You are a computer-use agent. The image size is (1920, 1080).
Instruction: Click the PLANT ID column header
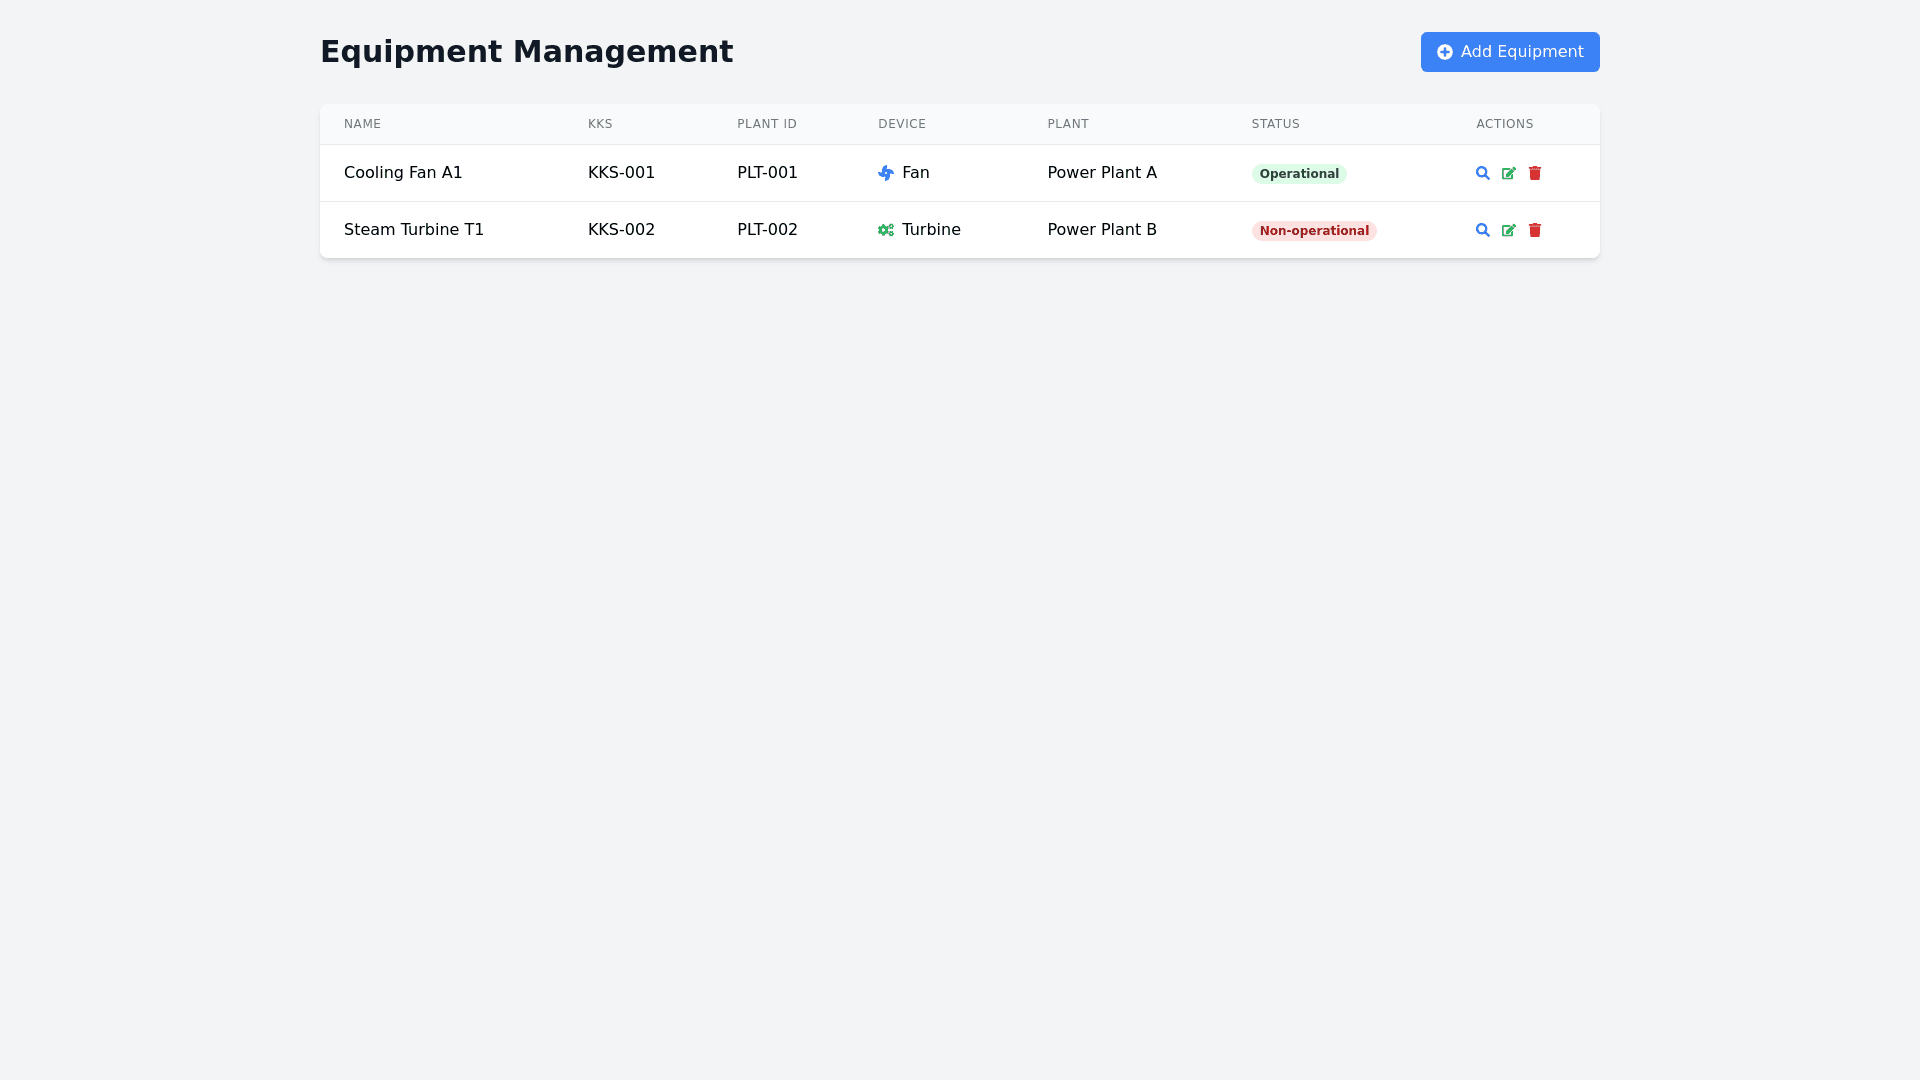[x=766, y=124]
